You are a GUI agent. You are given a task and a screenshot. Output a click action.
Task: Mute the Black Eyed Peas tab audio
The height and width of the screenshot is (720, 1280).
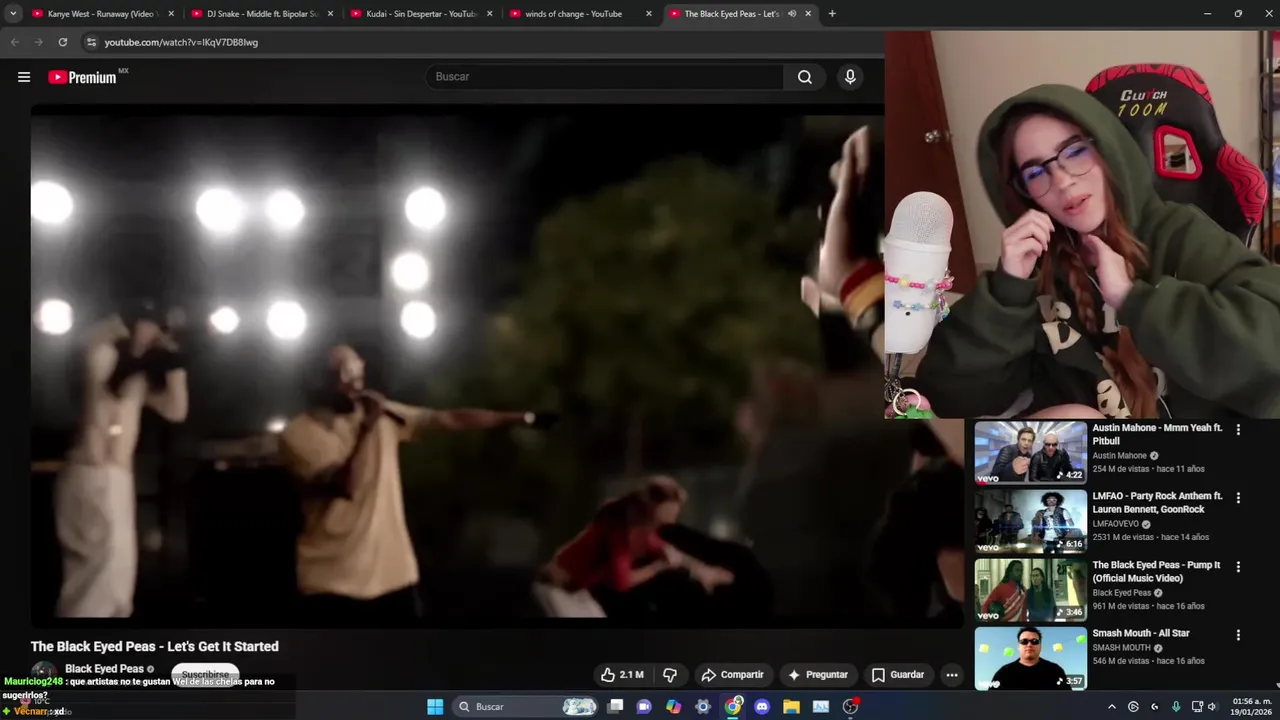(792, 14)
